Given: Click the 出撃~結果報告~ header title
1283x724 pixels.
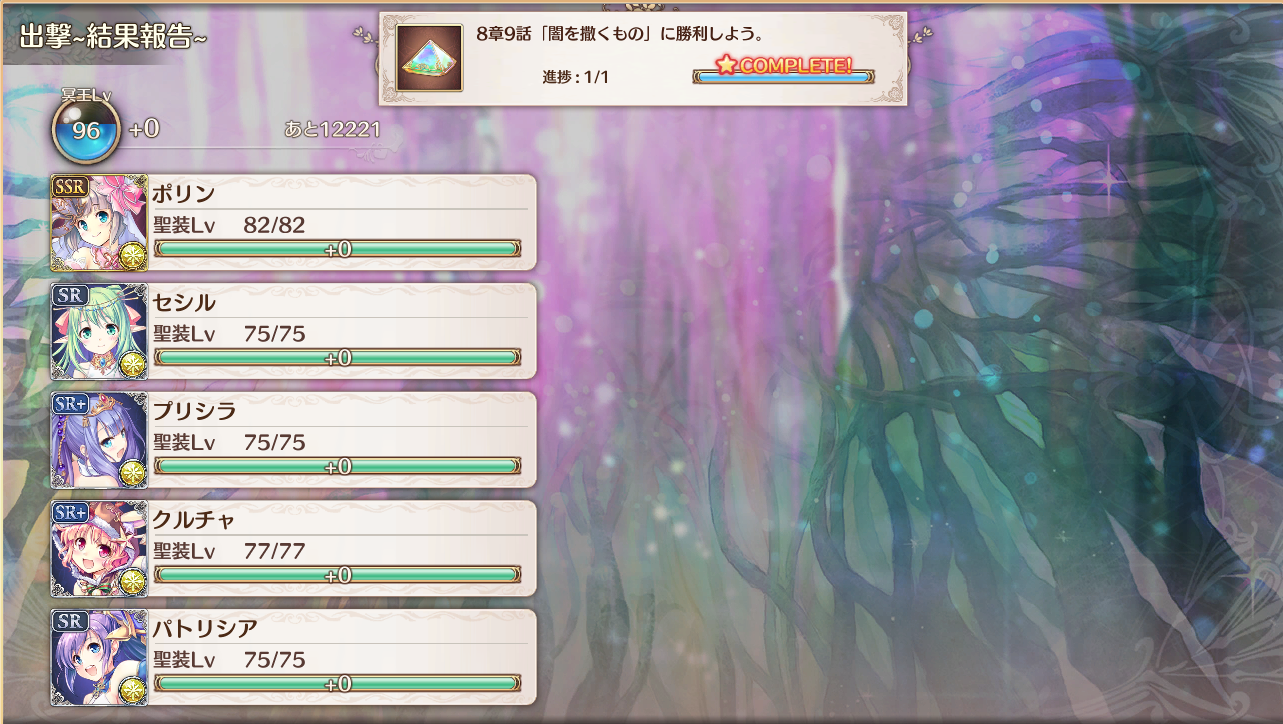Looking at the screenshot, I should (x=113, y=35).
